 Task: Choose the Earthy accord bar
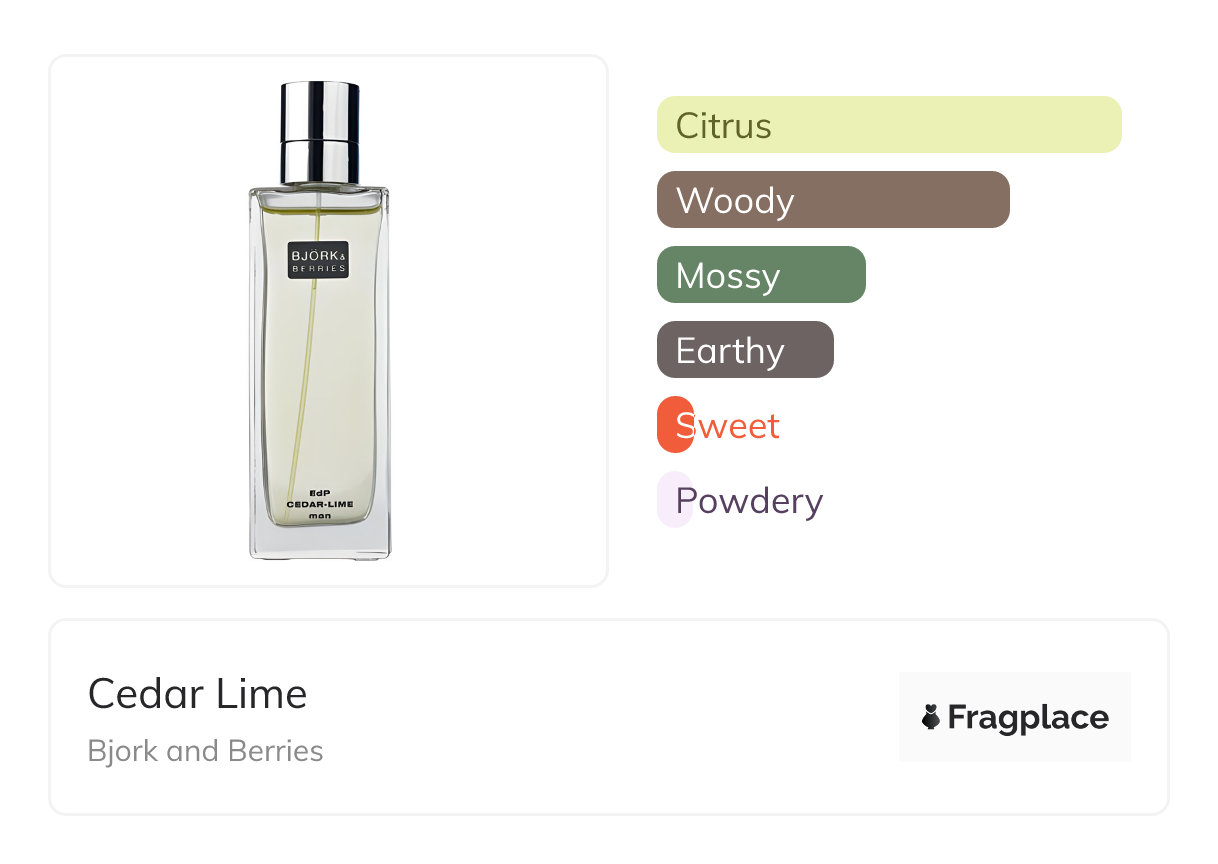pyautogui.click(x=744, y=350)
